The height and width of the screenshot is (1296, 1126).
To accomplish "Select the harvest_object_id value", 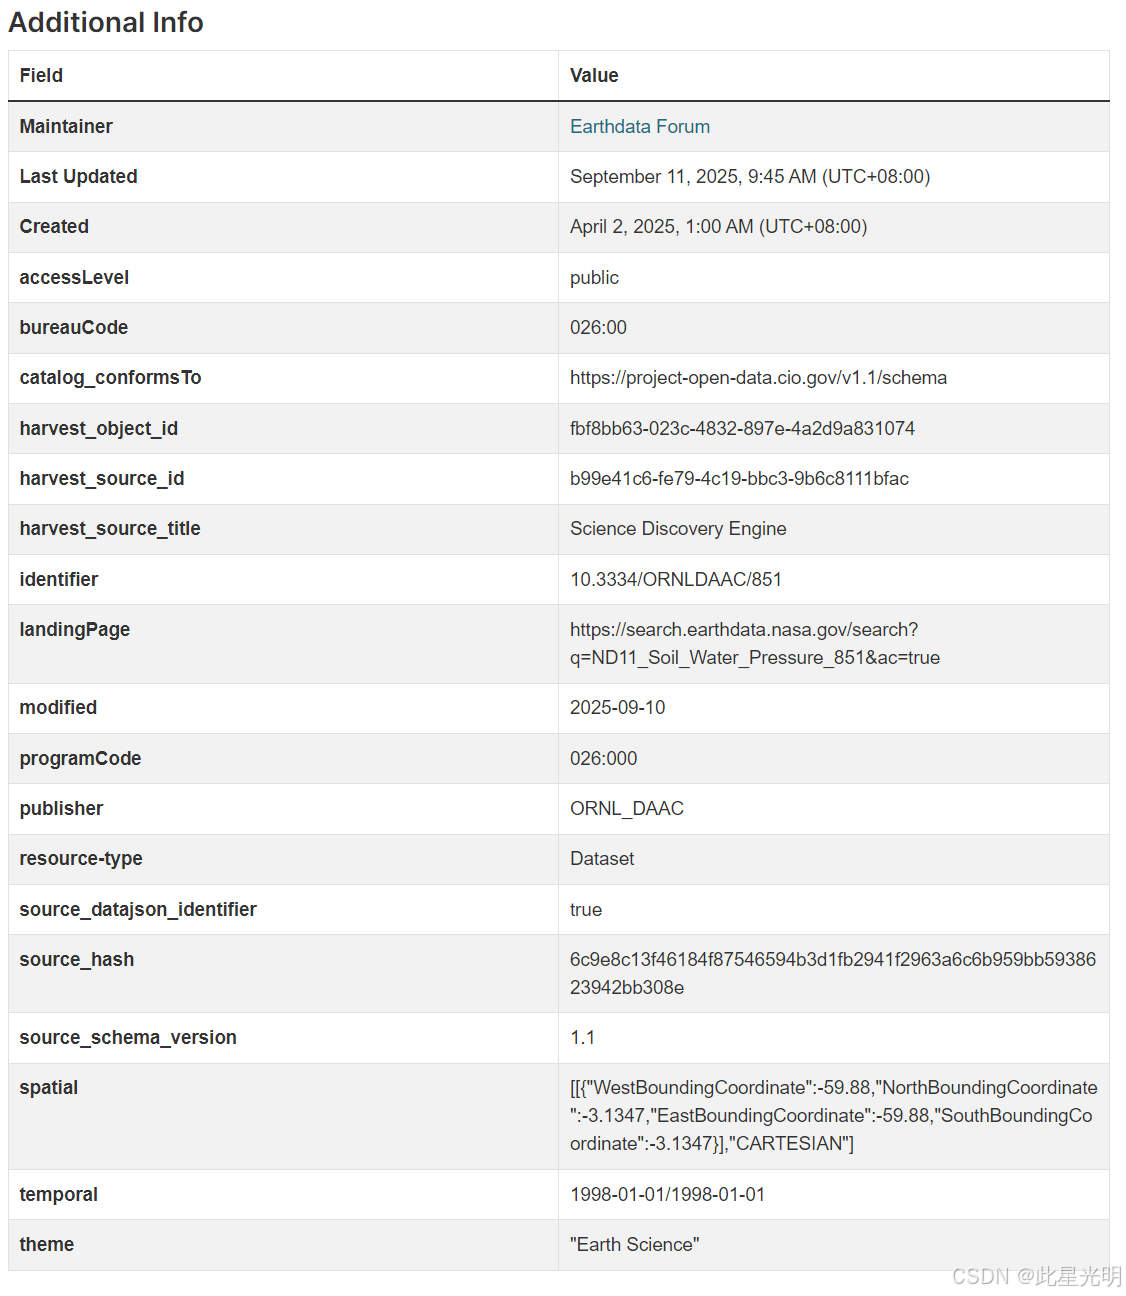I will [742, 429].
